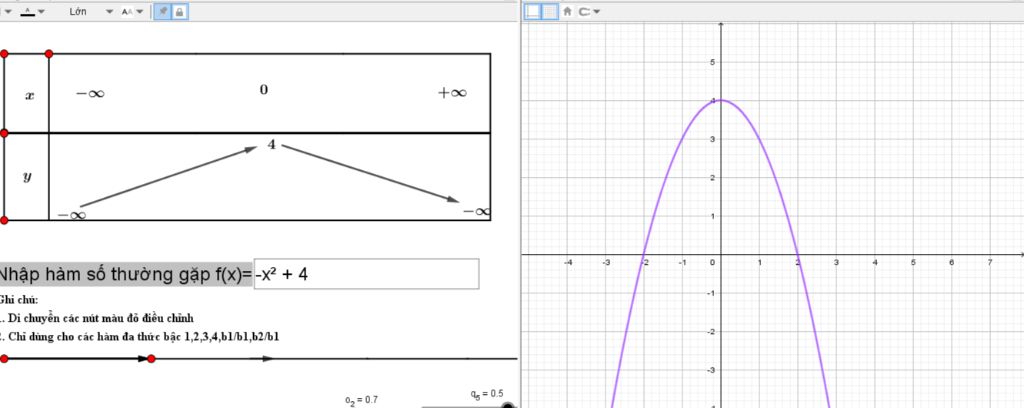Click the q5 slider black handle
1024x408 pixels.
click(507, 406)
